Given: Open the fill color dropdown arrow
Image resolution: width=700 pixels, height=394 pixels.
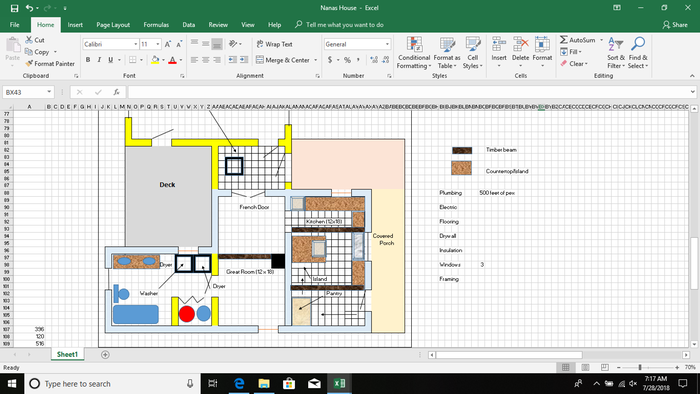Looking at the screenshot, I should [163, 60].
